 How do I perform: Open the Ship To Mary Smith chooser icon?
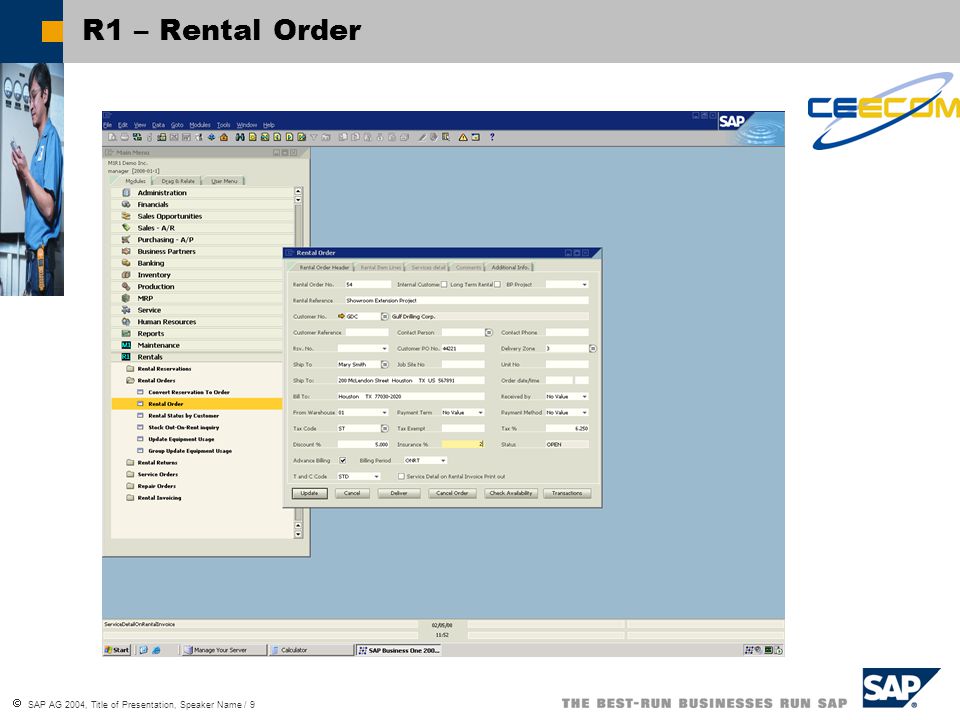[x=384, y=364]
